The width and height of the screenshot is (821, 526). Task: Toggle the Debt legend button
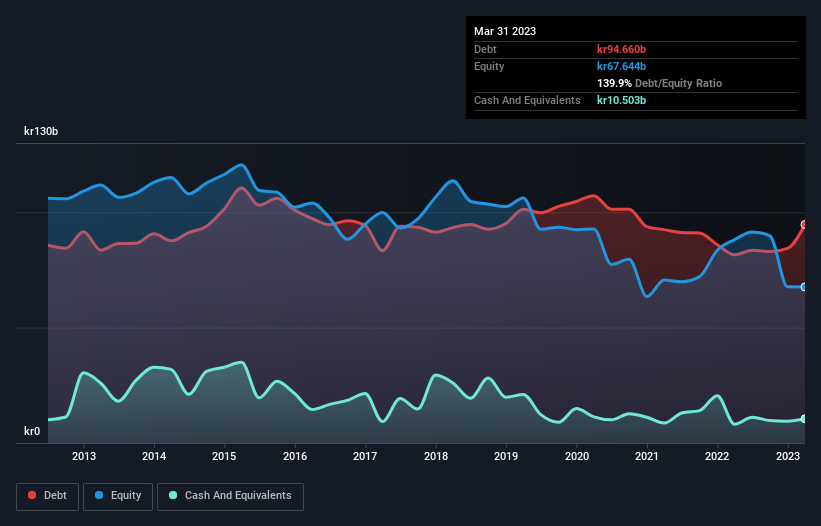(x=47, y=496)
